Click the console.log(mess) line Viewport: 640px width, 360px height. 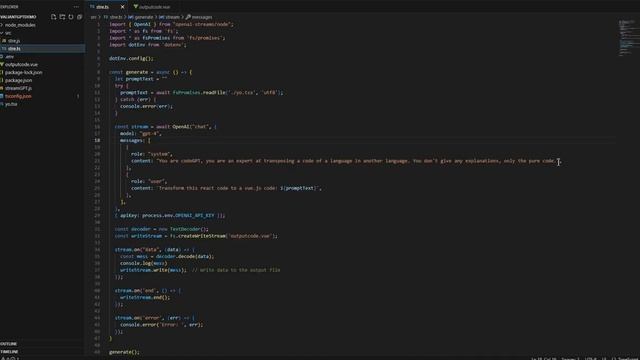click(143, 263)
